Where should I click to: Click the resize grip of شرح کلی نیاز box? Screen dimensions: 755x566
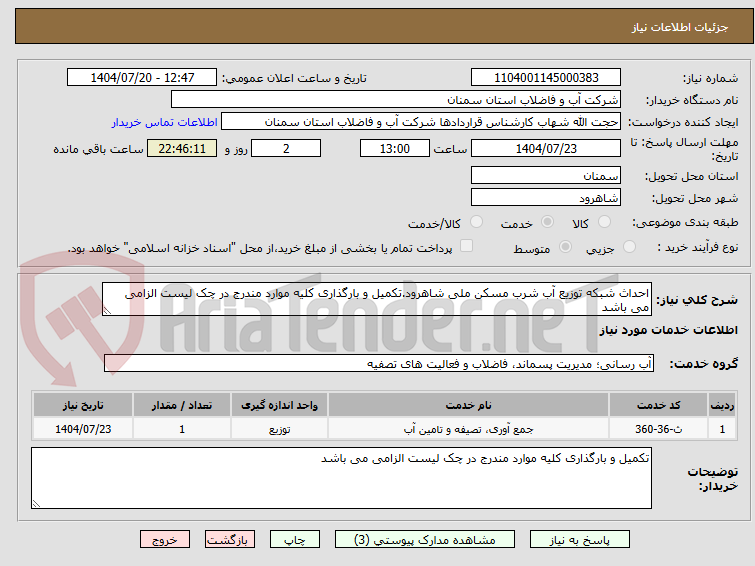(107, 312)
